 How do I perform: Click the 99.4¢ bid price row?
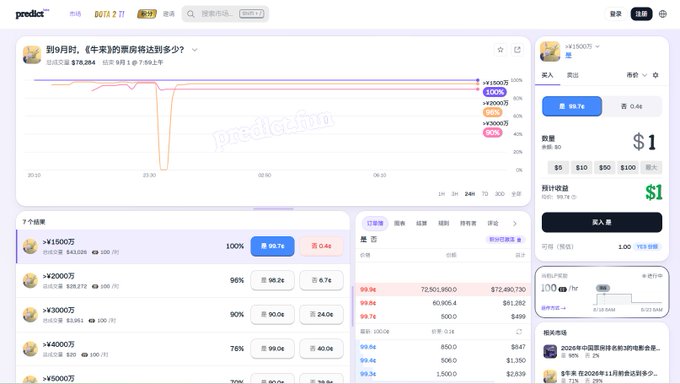(x=443, y=360)
